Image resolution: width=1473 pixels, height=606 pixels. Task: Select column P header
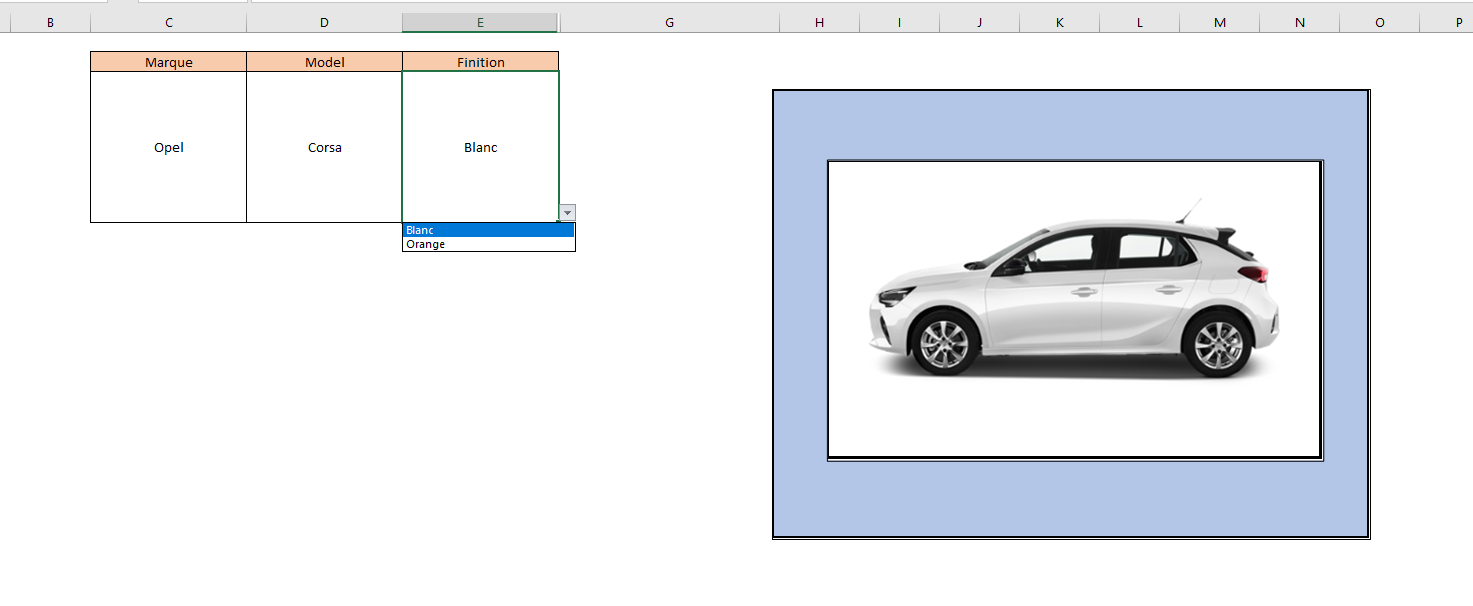pos(1447,22)
